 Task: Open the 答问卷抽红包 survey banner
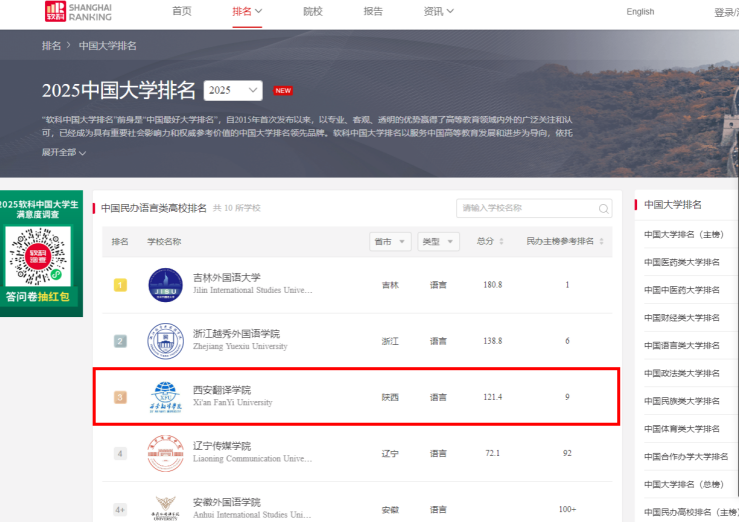[38, 297]
